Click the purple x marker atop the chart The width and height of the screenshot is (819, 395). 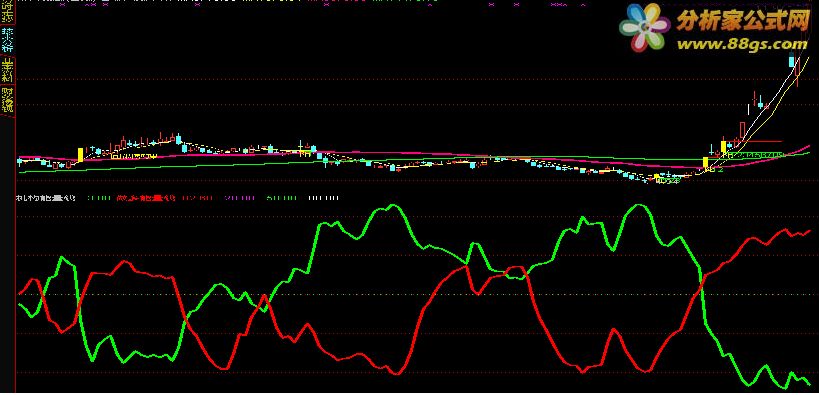[490, 5]
